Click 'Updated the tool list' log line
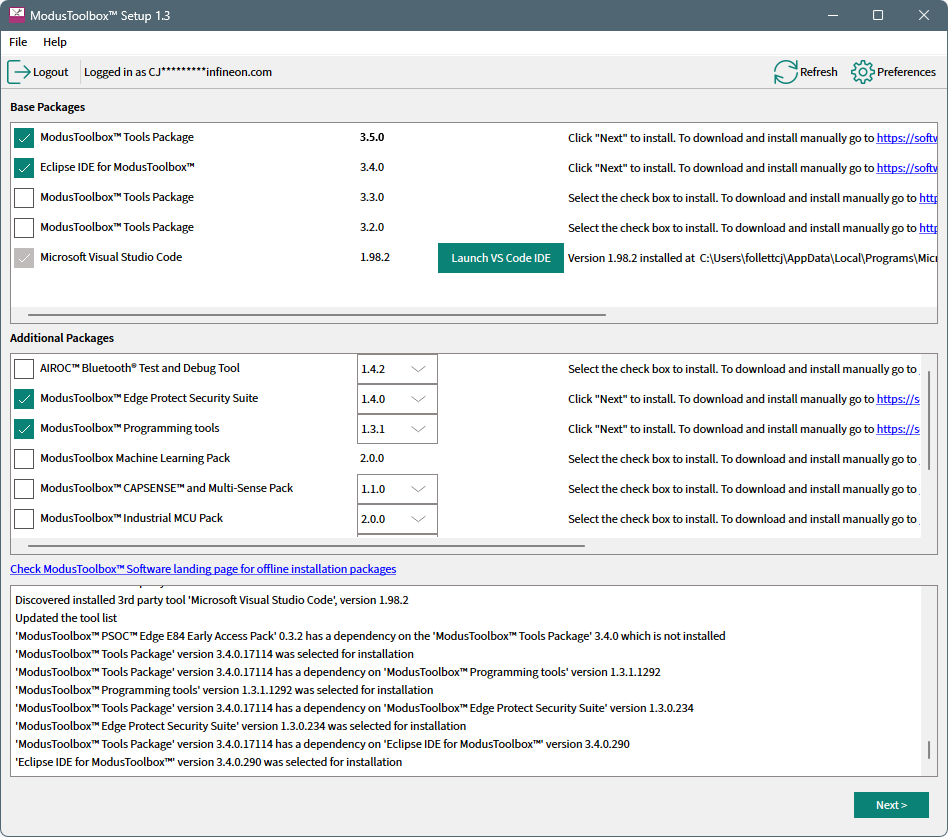Image resolution: width=948 pixels, height=837 pixels. 66,618
